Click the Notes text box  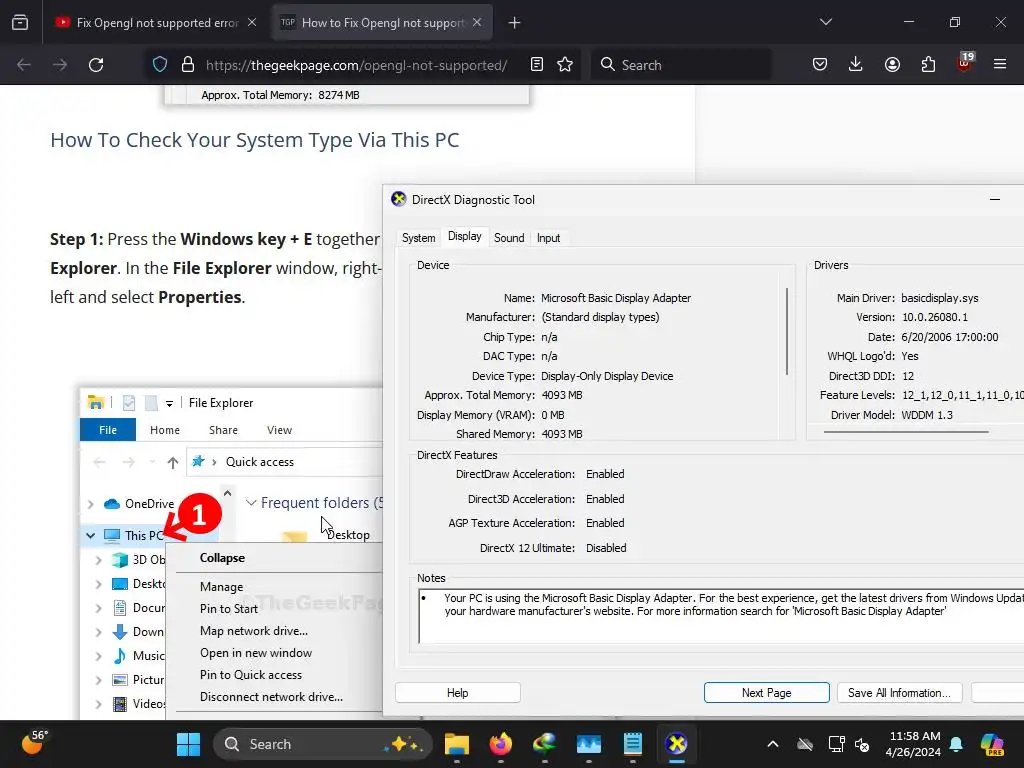721,616
